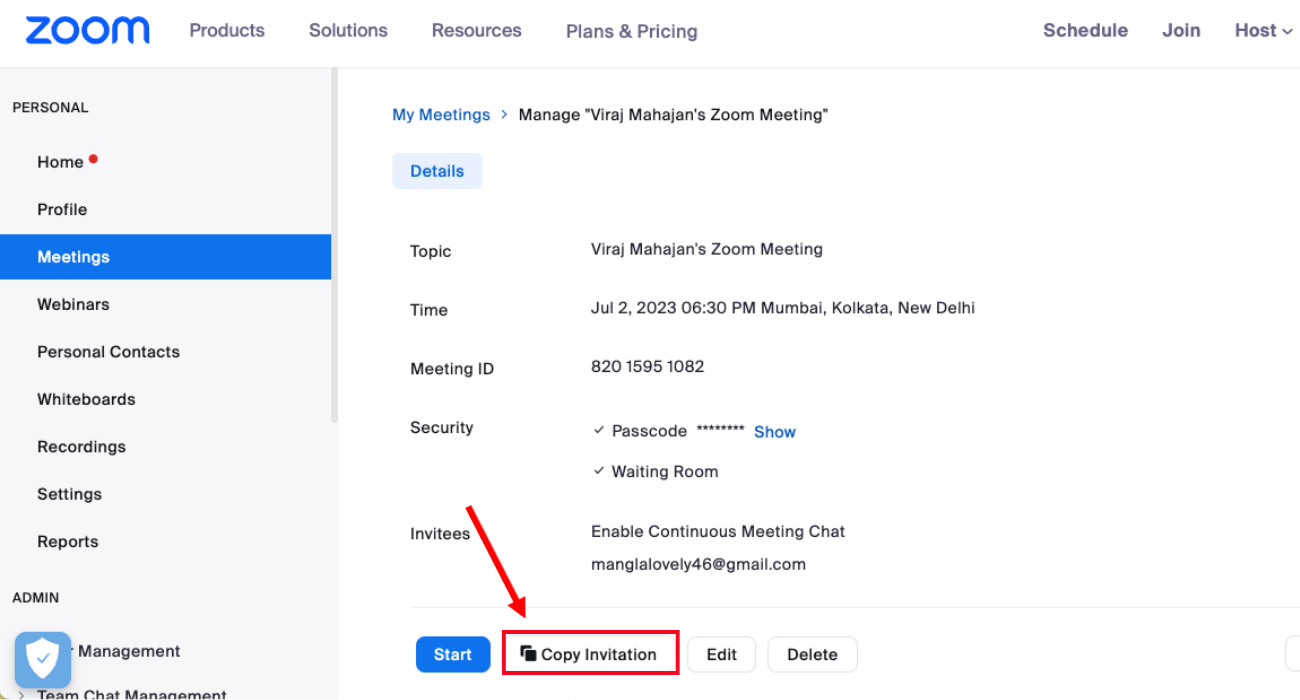This screenshot has width=1300, height=700.
Task: Click Enable Continuous Meeting Chat text
Action: [718, 531]
